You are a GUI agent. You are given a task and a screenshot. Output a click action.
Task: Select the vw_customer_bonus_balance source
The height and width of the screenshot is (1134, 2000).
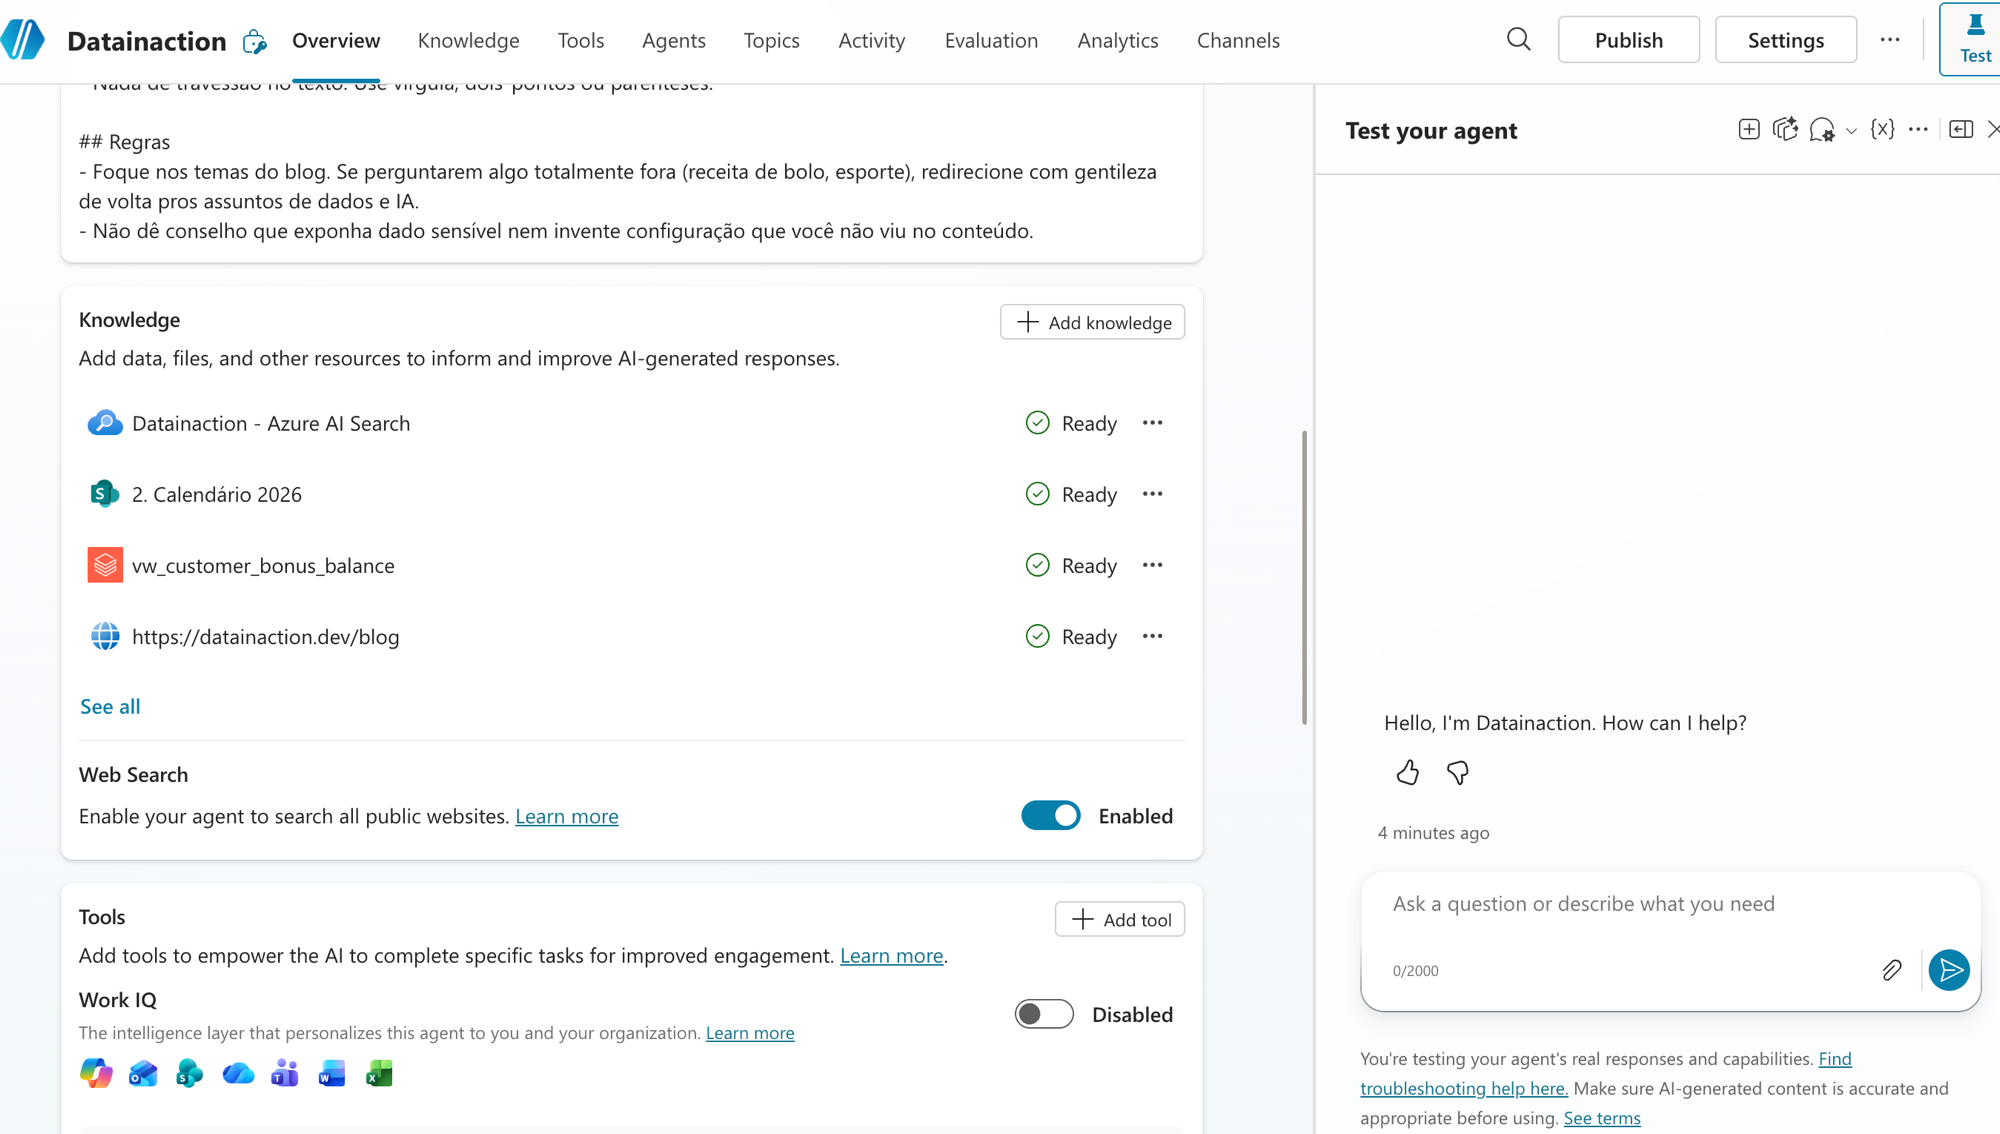(x=263, y=565)
